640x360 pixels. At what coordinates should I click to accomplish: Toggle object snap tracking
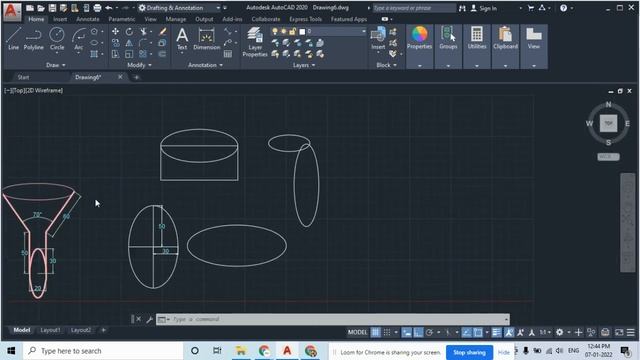pos(467,333)
